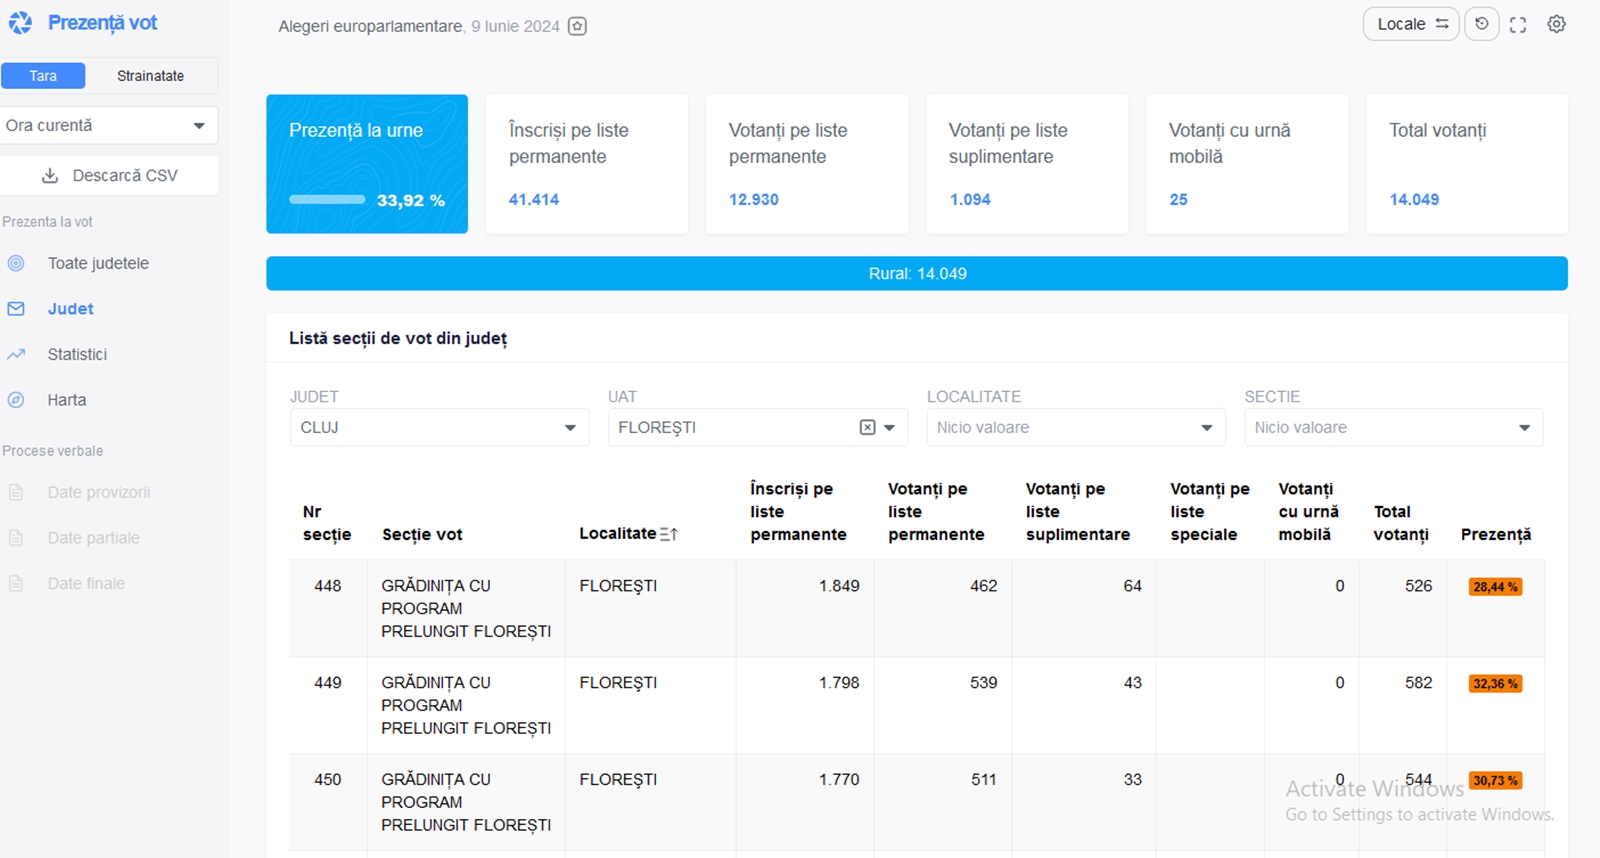Click the Listă secții de vot din județ heading

pyautogui.click(x=398, y=338)
